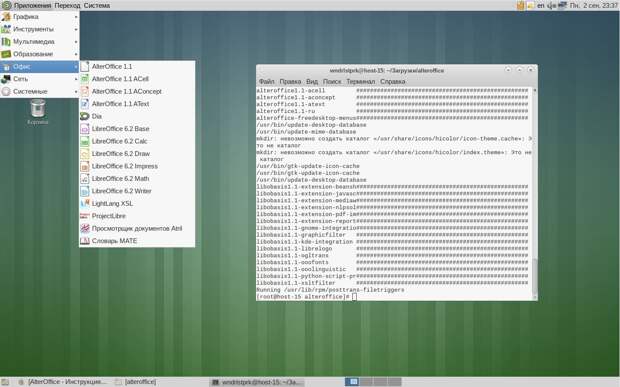Screen dimensions: 620x387
Task: Open the Терминал menu in terminal
Action: point(361,81)
